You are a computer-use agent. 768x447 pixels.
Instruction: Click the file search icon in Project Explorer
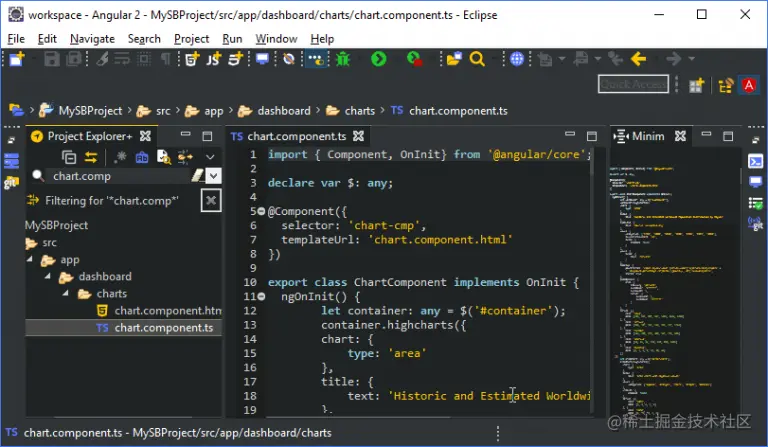click(x=164, y=157)
